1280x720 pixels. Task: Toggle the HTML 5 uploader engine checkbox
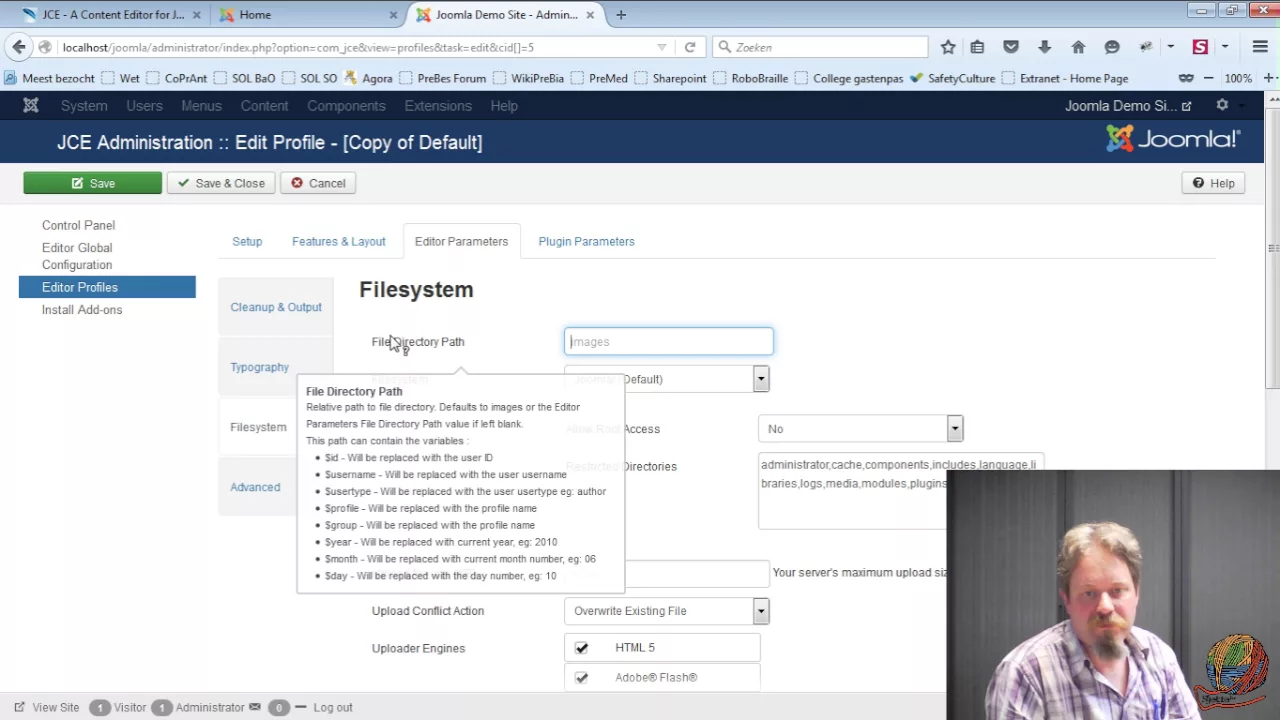pyautogui.click(x=581, y=648)
